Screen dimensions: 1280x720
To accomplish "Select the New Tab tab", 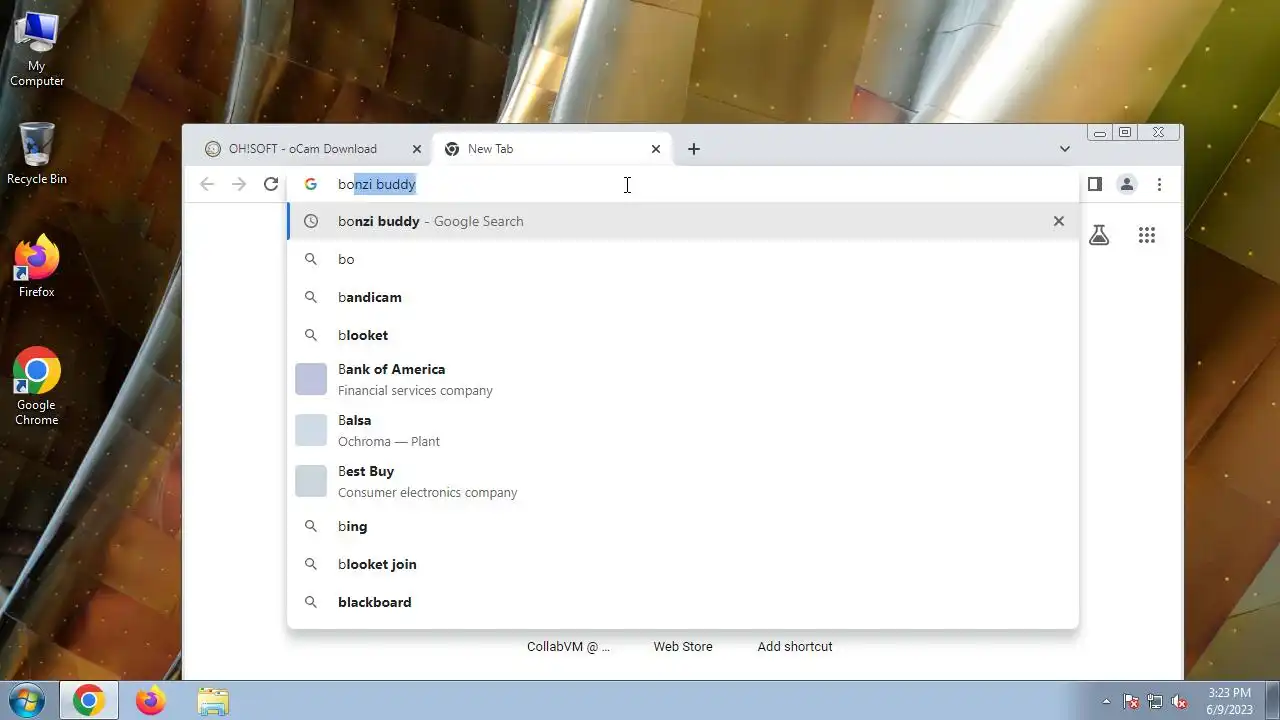I will (553, 149).
